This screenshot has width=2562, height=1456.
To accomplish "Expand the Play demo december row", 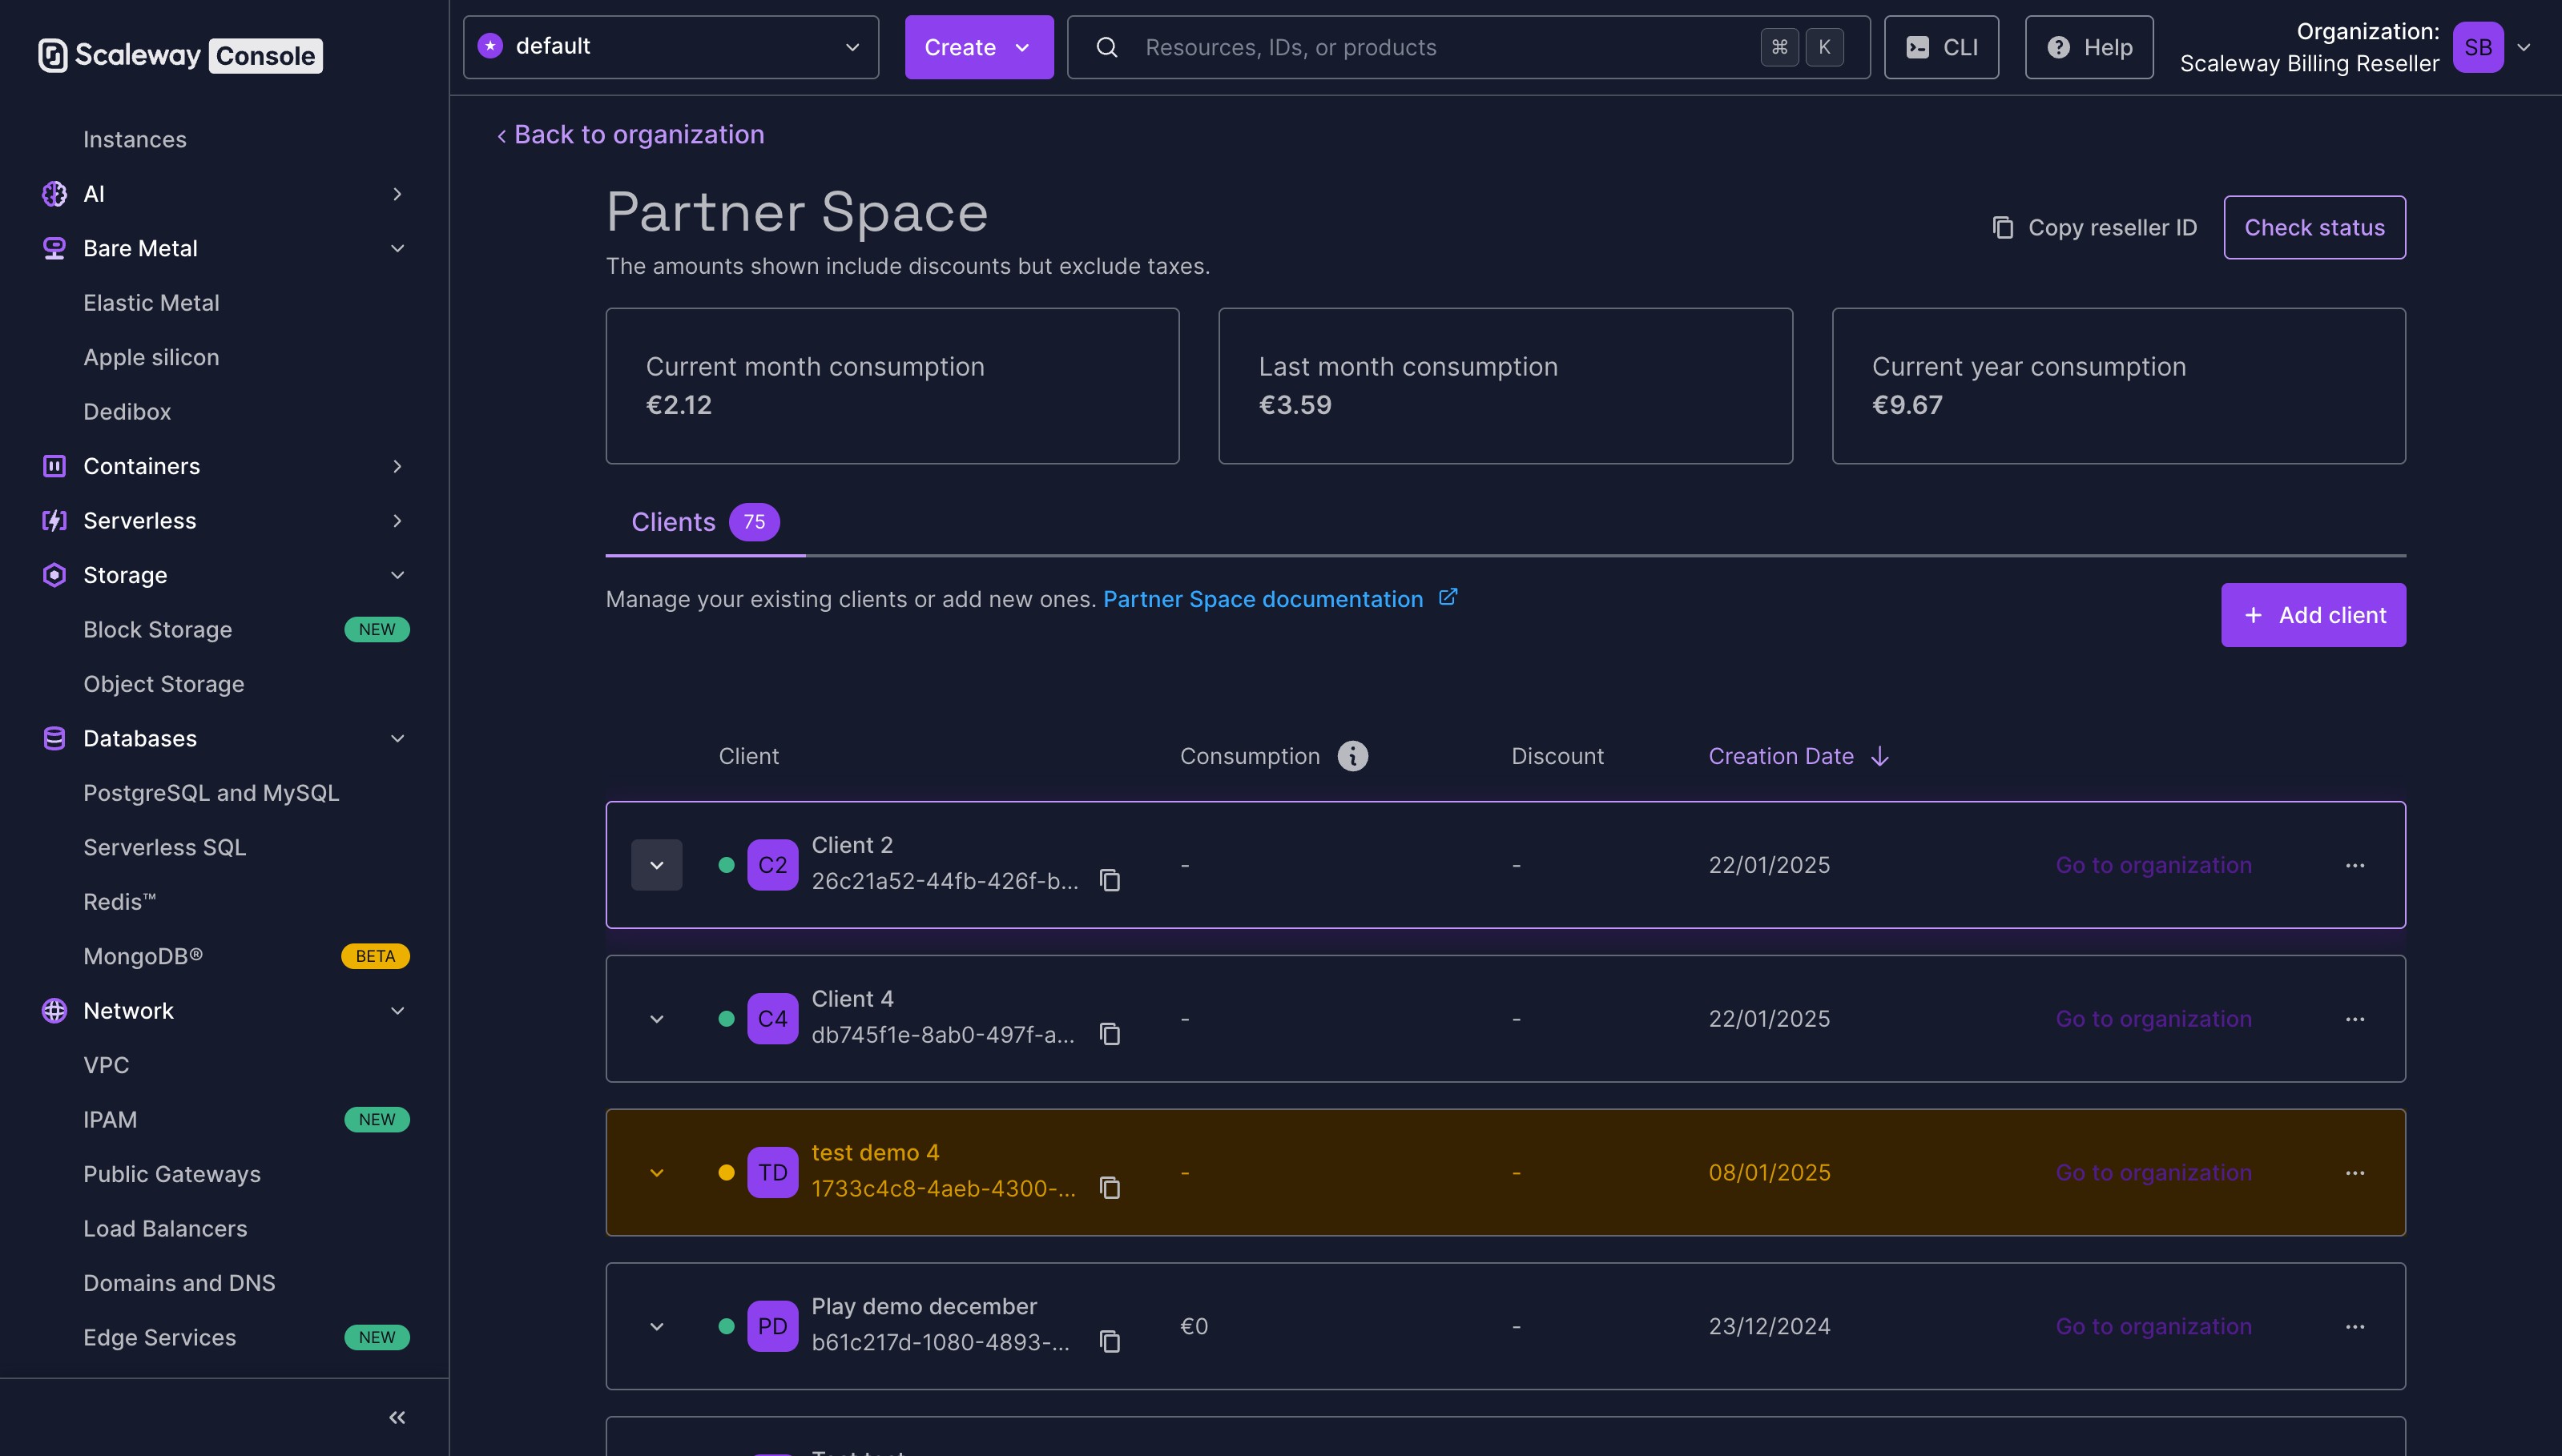I will tap(657, 1327).
